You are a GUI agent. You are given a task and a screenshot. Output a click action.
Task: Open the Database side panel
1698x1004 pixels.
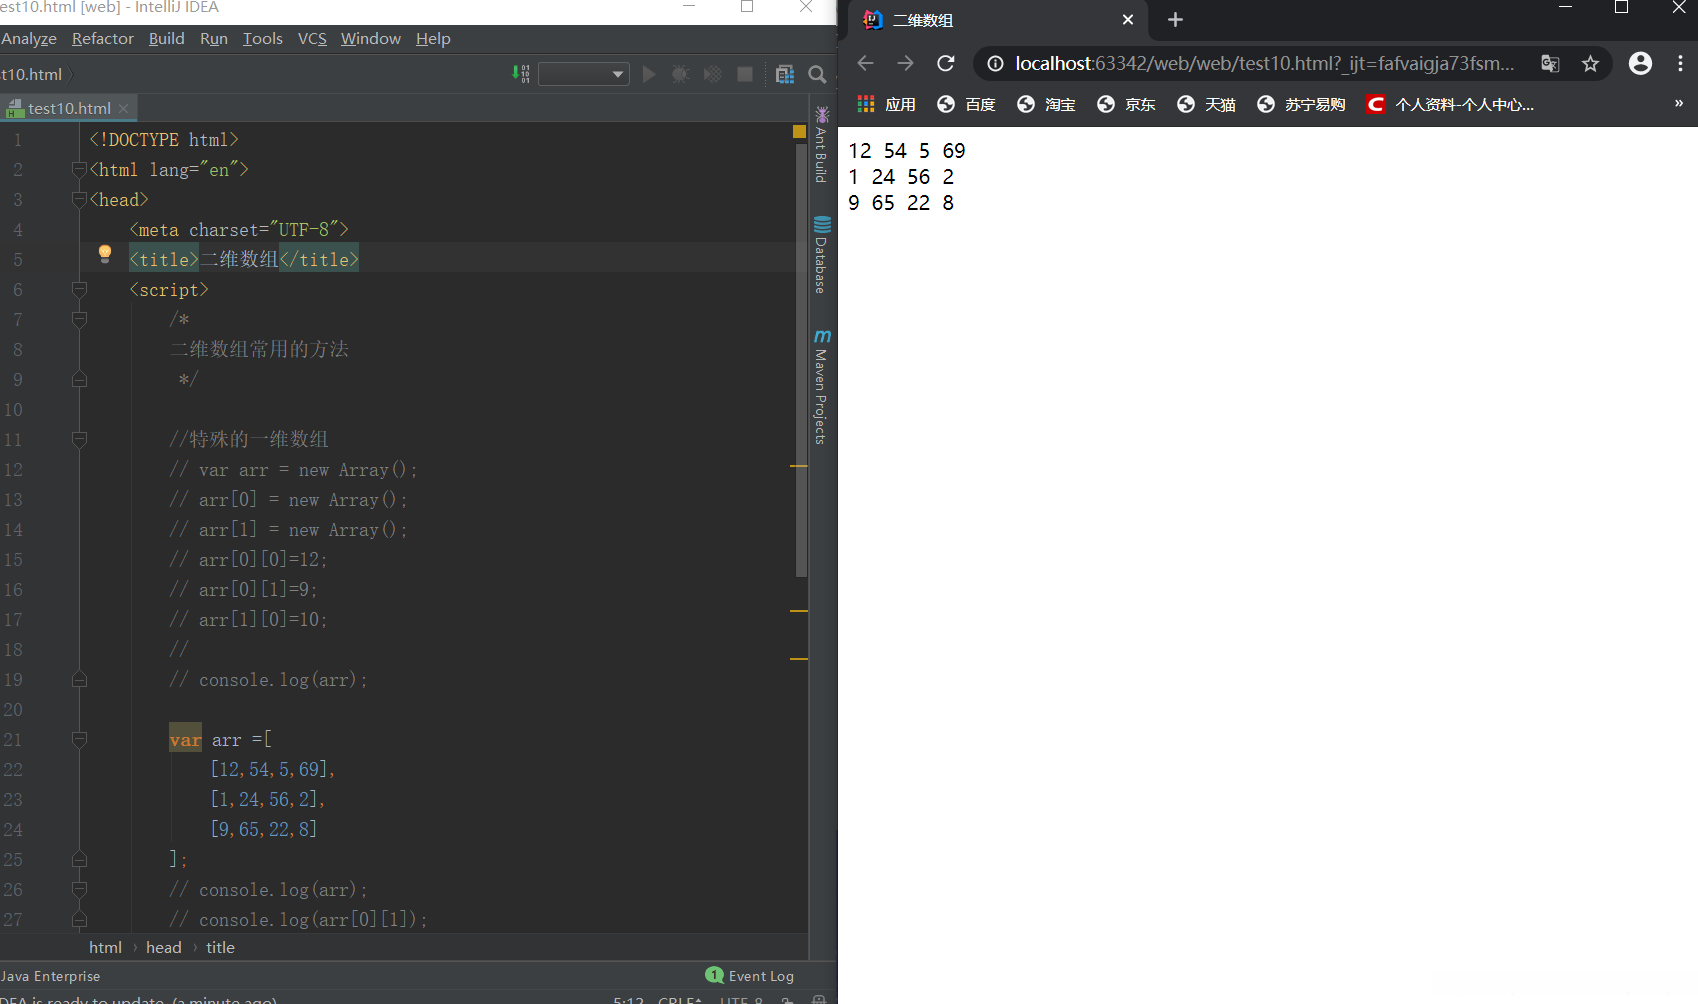coord(822,256)
